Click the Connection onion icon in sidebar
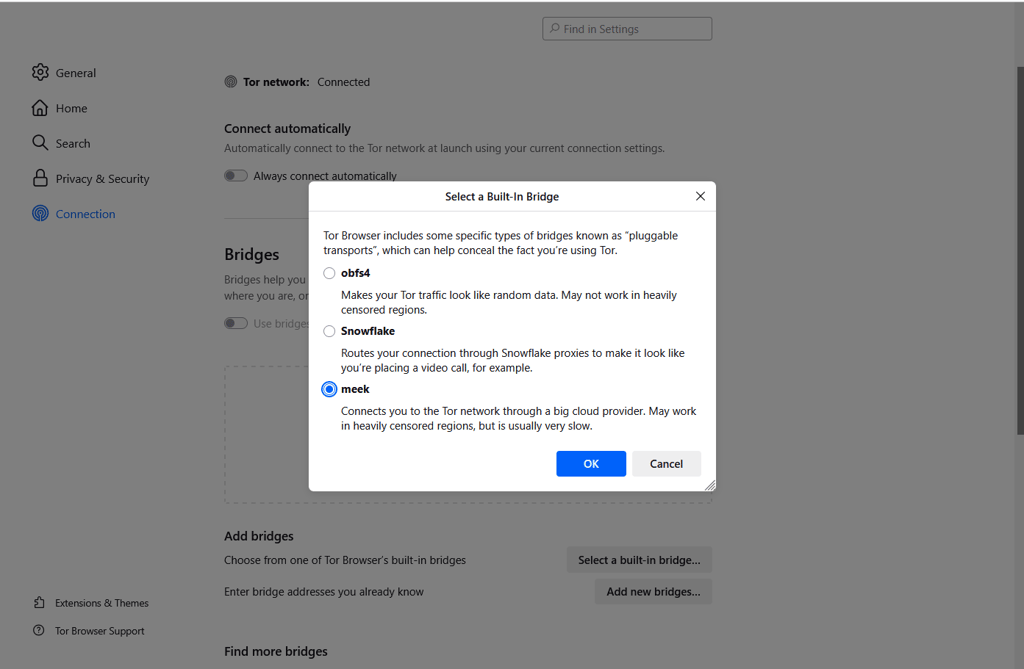The height and width of the screenshot is (669, 1024). point(40,213)
